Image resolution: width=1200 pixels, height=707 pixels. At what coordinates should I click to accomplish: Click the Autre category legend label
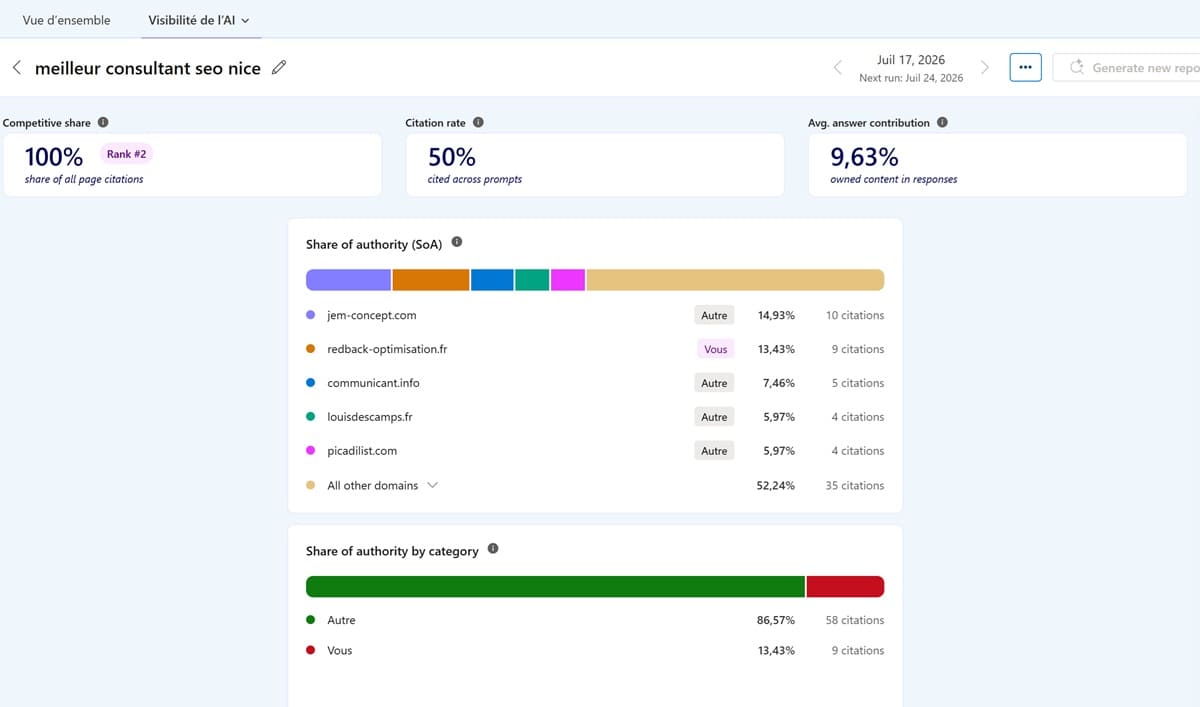(341, 620)
